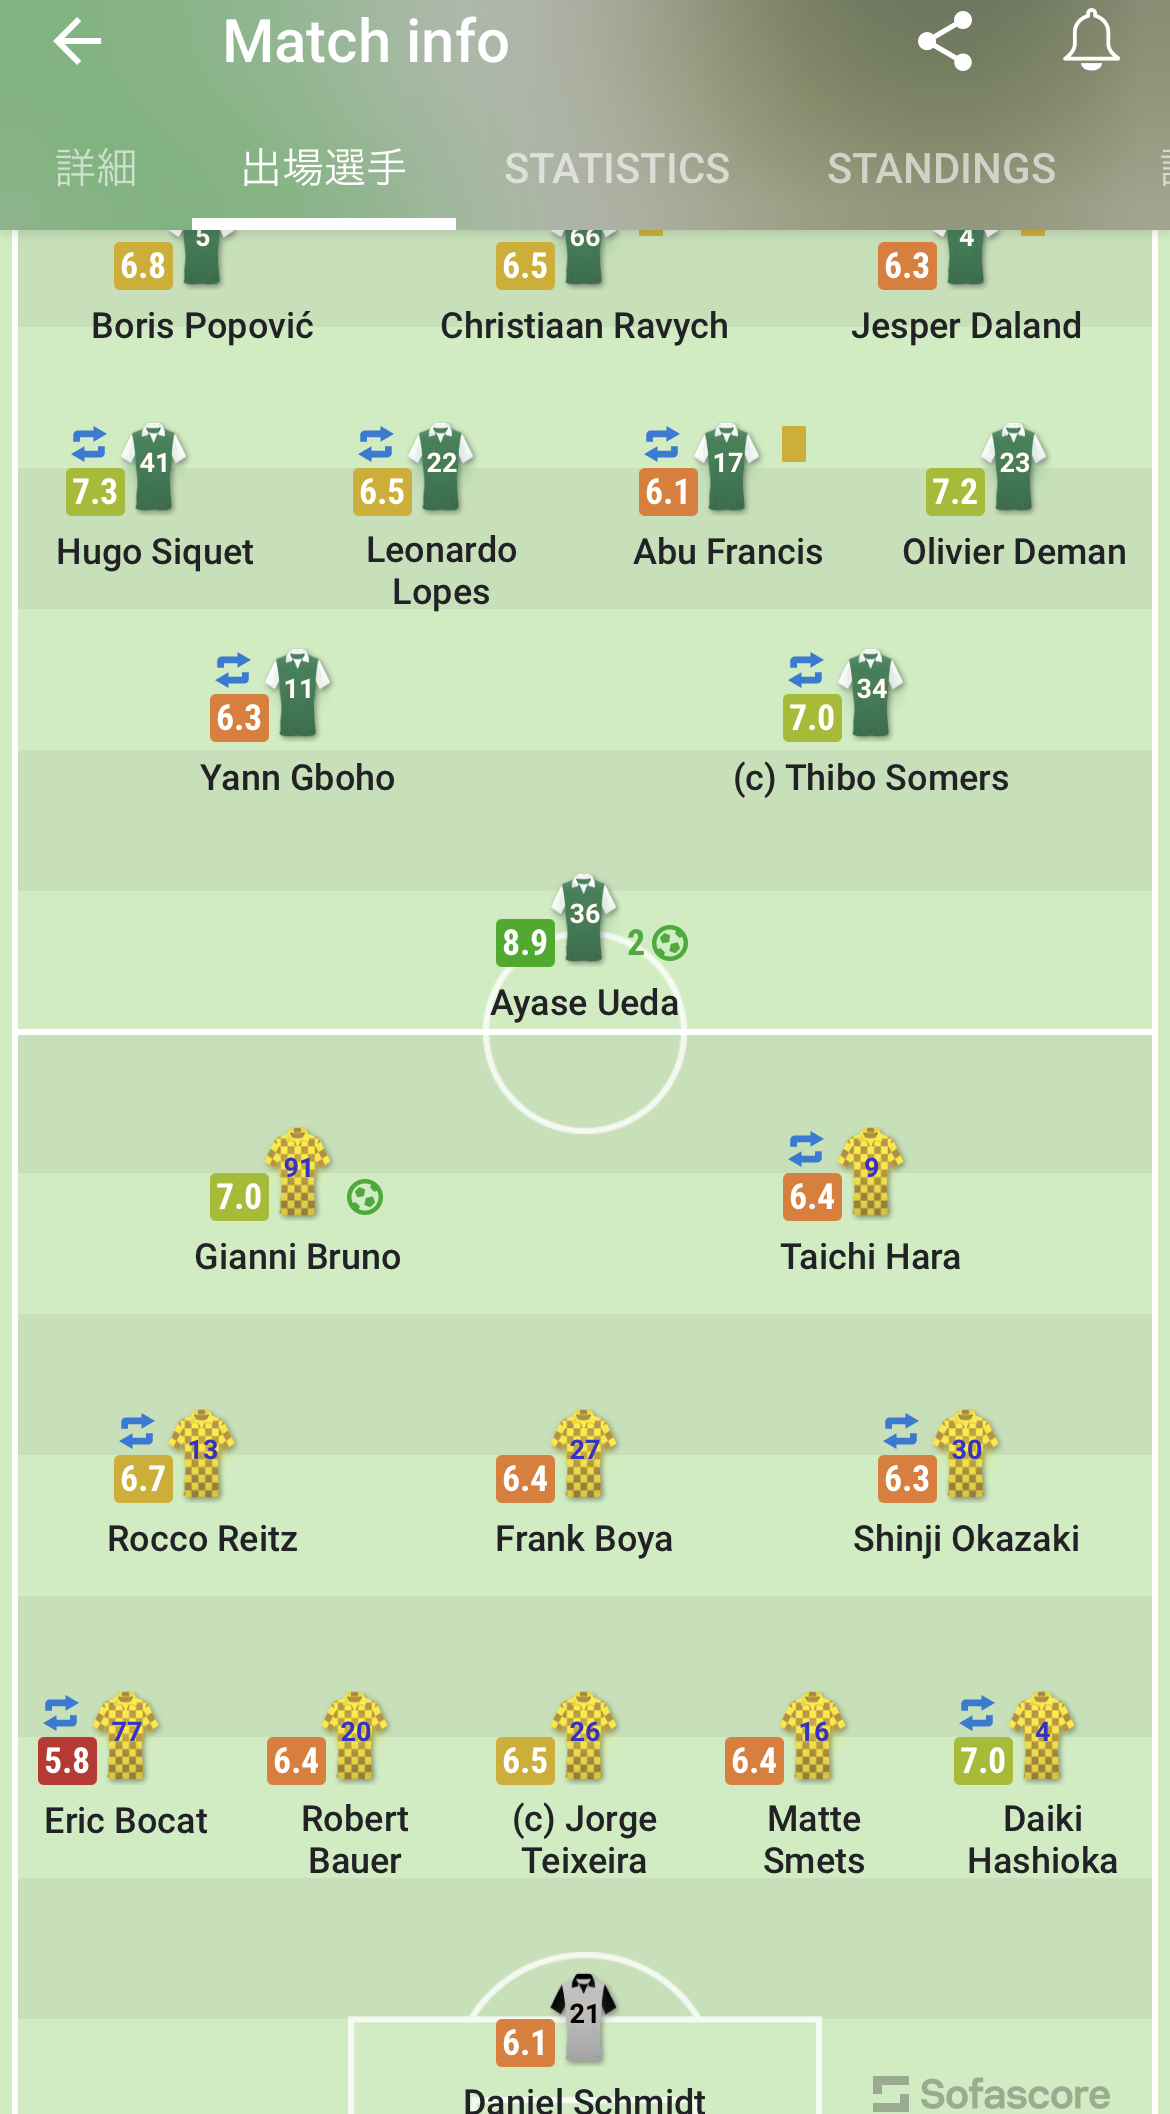Tap the back arrow icon

pyautogui.click(x=77, y=42)
